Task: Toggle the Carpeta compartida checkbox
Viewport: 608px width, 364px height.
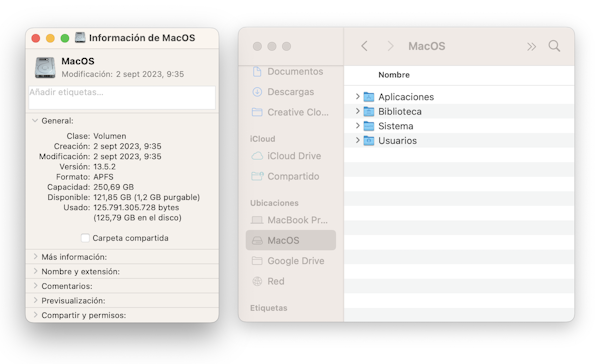Action: click(85, 238)
